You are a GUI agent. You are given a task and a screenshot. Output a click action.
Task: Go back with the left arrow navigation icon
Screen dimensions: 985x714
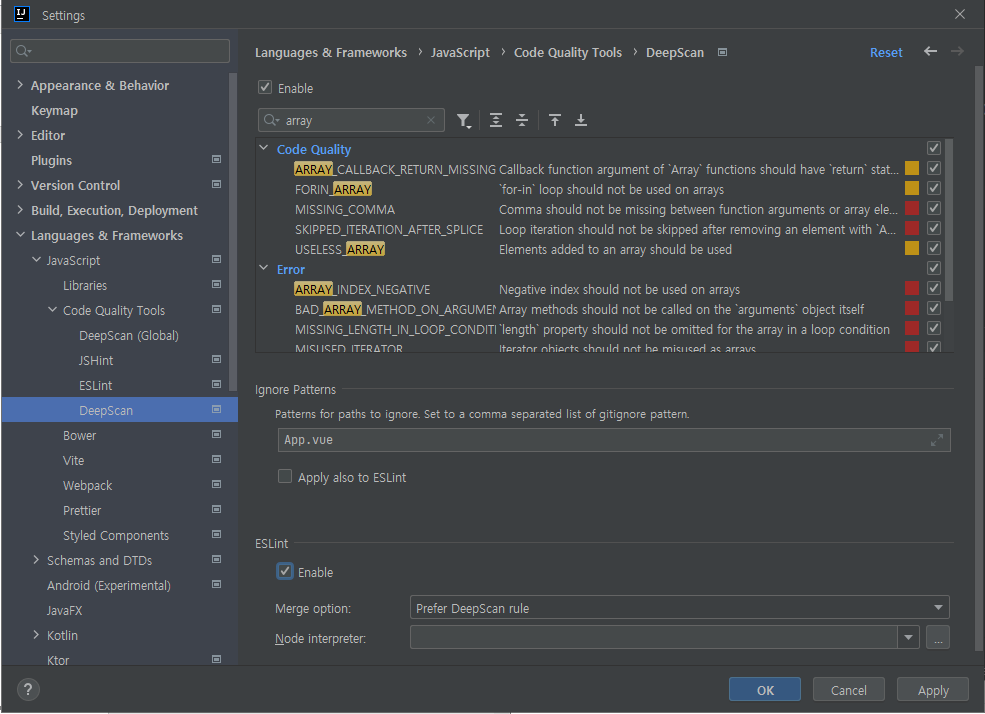coord(930,51)
